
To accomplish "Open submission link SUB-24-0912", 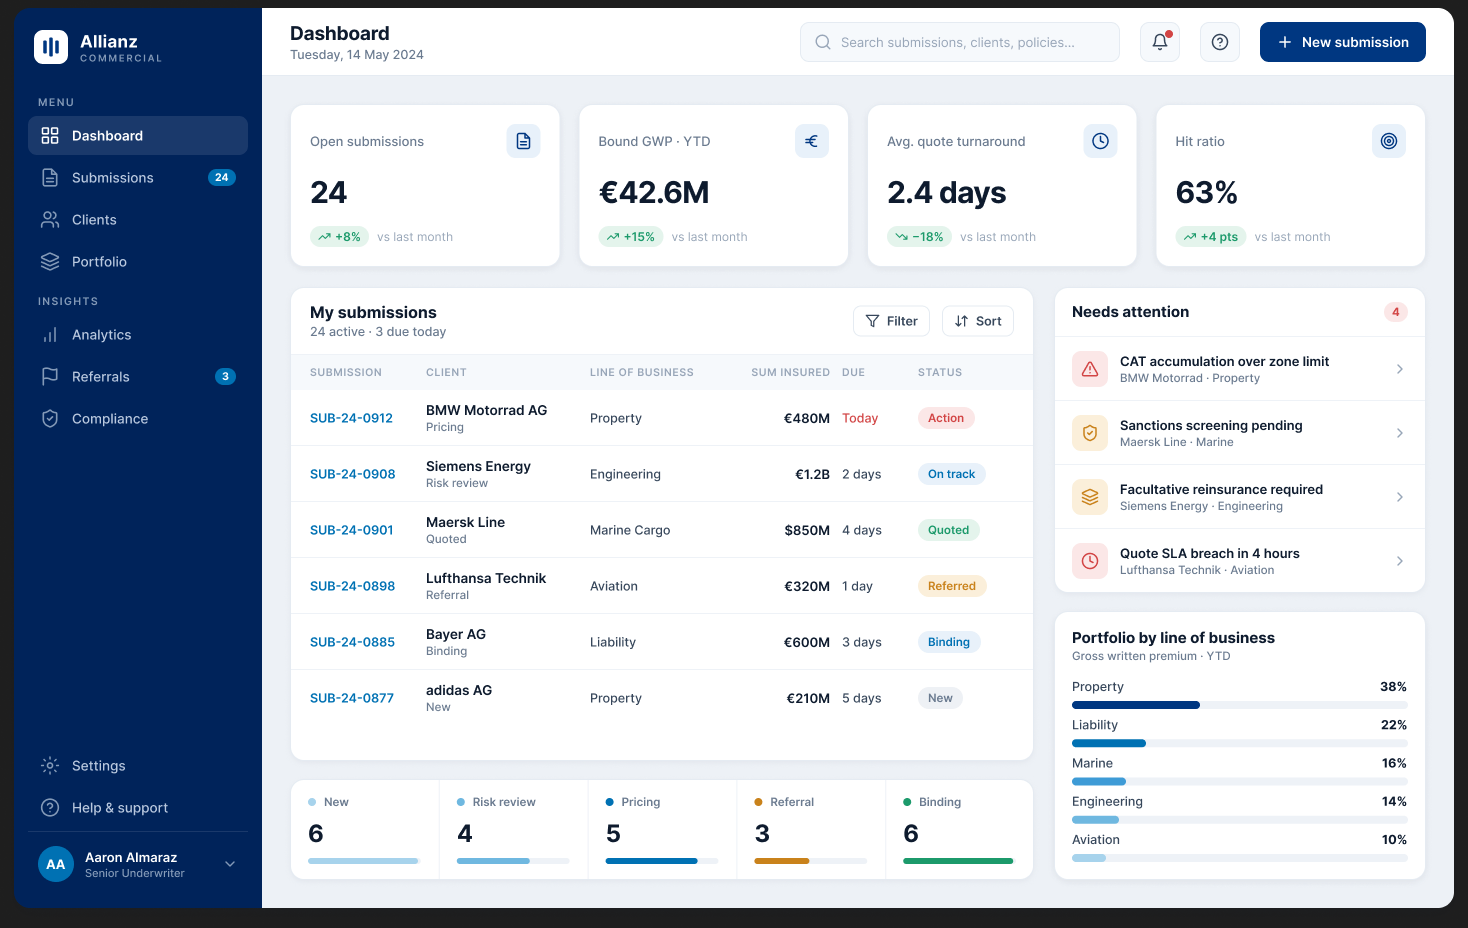I will coord(351,418).
